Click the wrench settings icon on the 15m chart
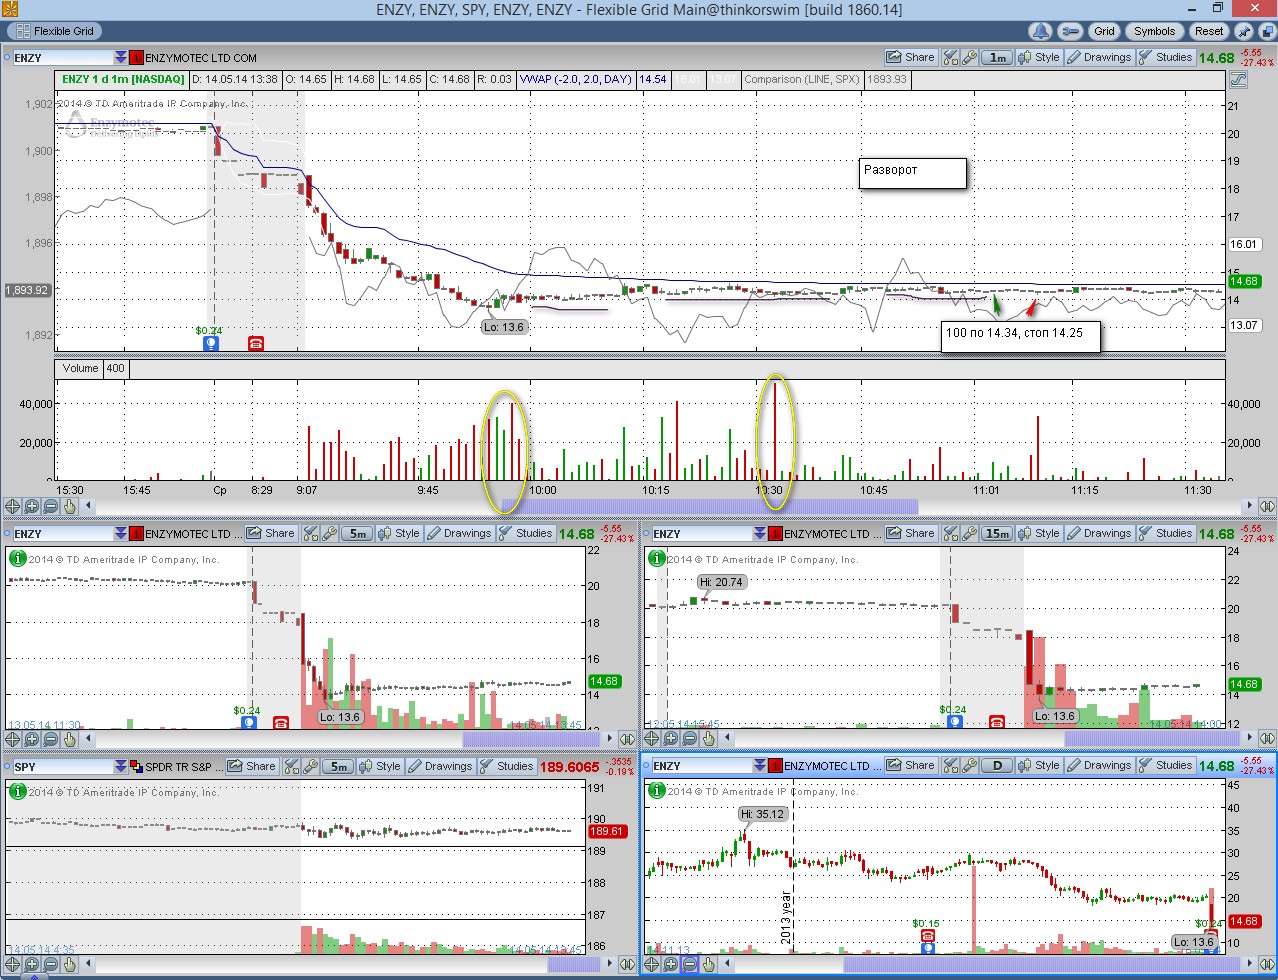The width and height of the screenshot is (1278, 980). tap(969, 533)
